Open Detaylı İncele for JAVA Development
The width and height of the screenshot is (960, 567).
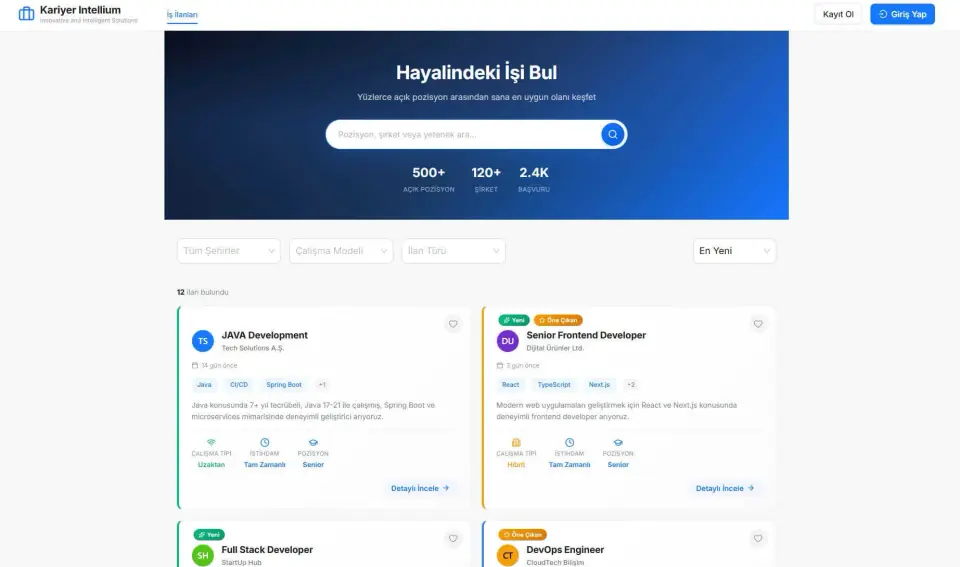tap(420, 488)
